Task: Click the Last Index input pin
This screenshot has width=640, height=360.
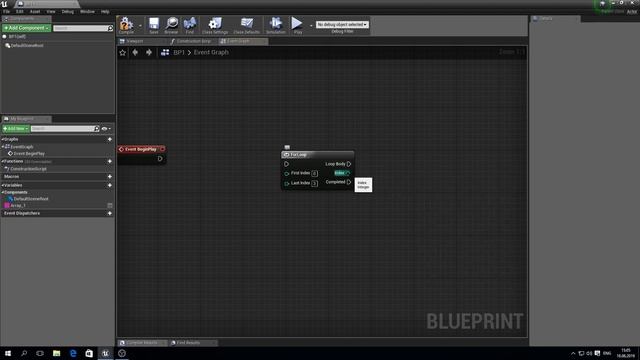Action: coord(287,183)
